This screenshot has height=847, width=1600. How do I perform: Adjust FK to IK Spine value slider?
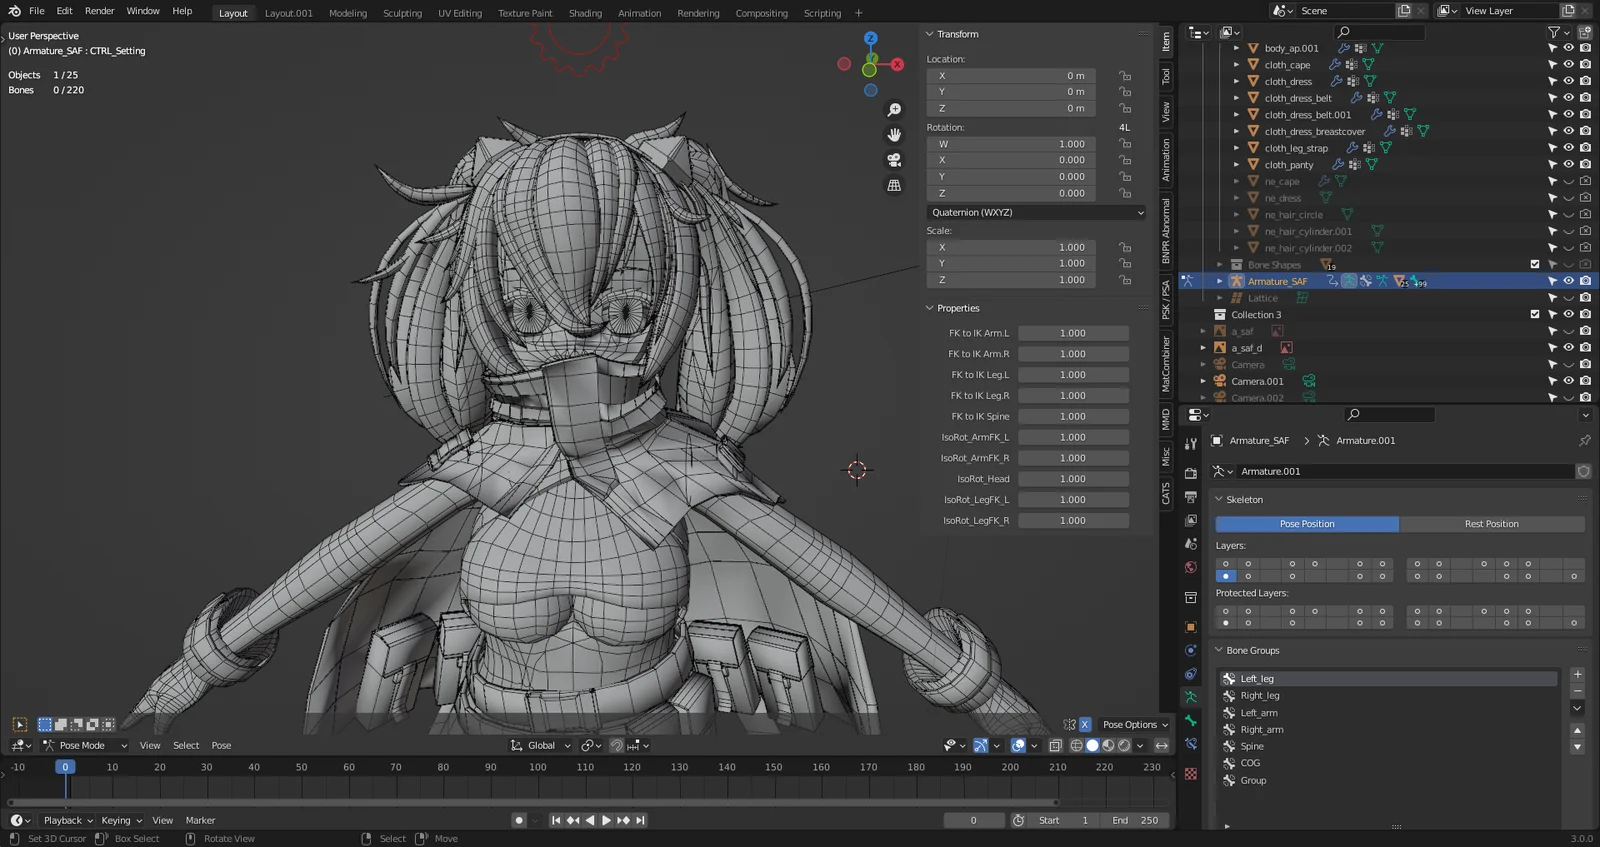pos(1073,416)
